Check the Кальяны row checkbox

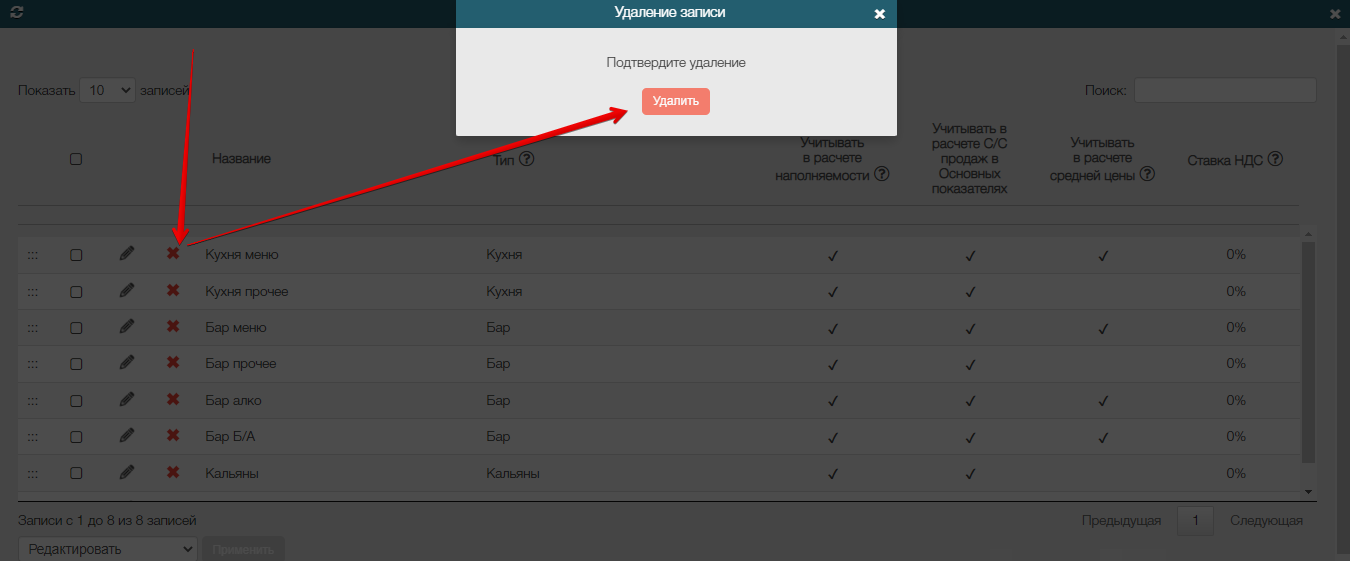pyautogui.click(x=76, y=473)
